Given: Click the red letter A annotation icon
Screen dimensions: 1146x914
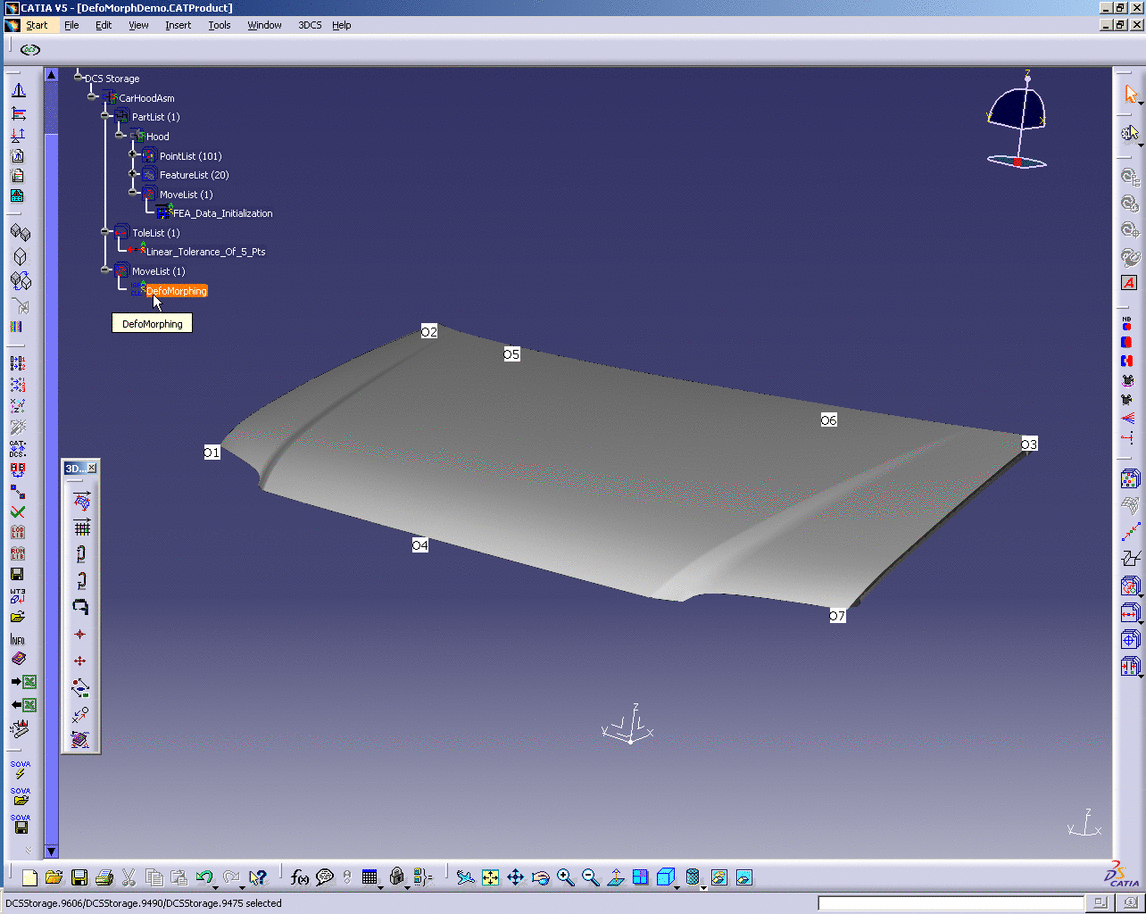Looking at the screenshot, I should point(1129,283).
